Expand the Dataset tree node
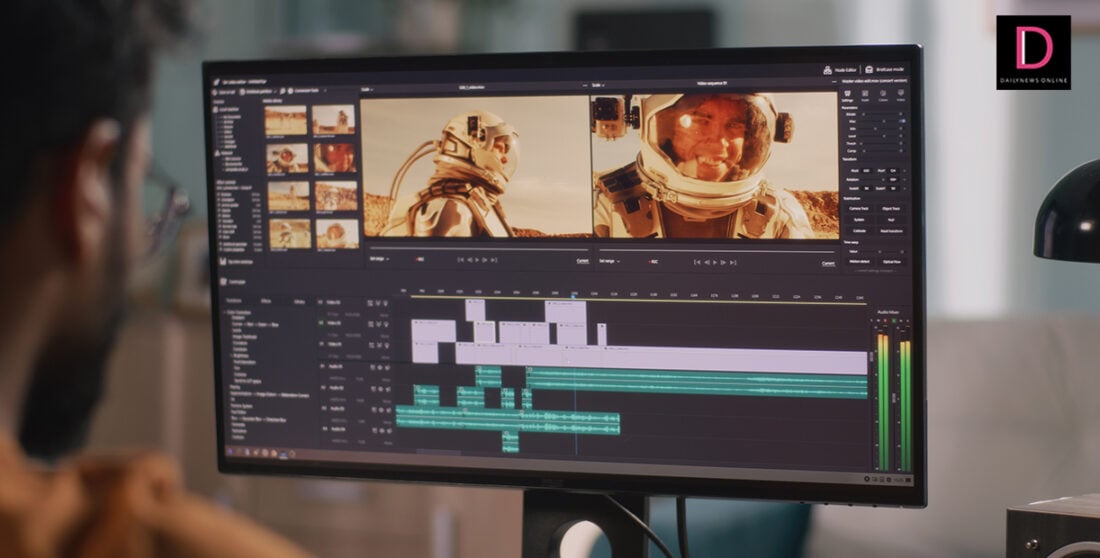The image size is (1100, 558). pos(224,152)
